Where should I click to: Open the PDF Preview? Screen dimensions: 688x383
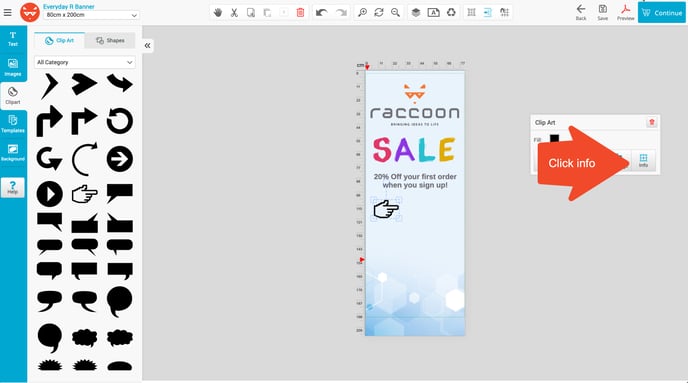coord(626,12)
